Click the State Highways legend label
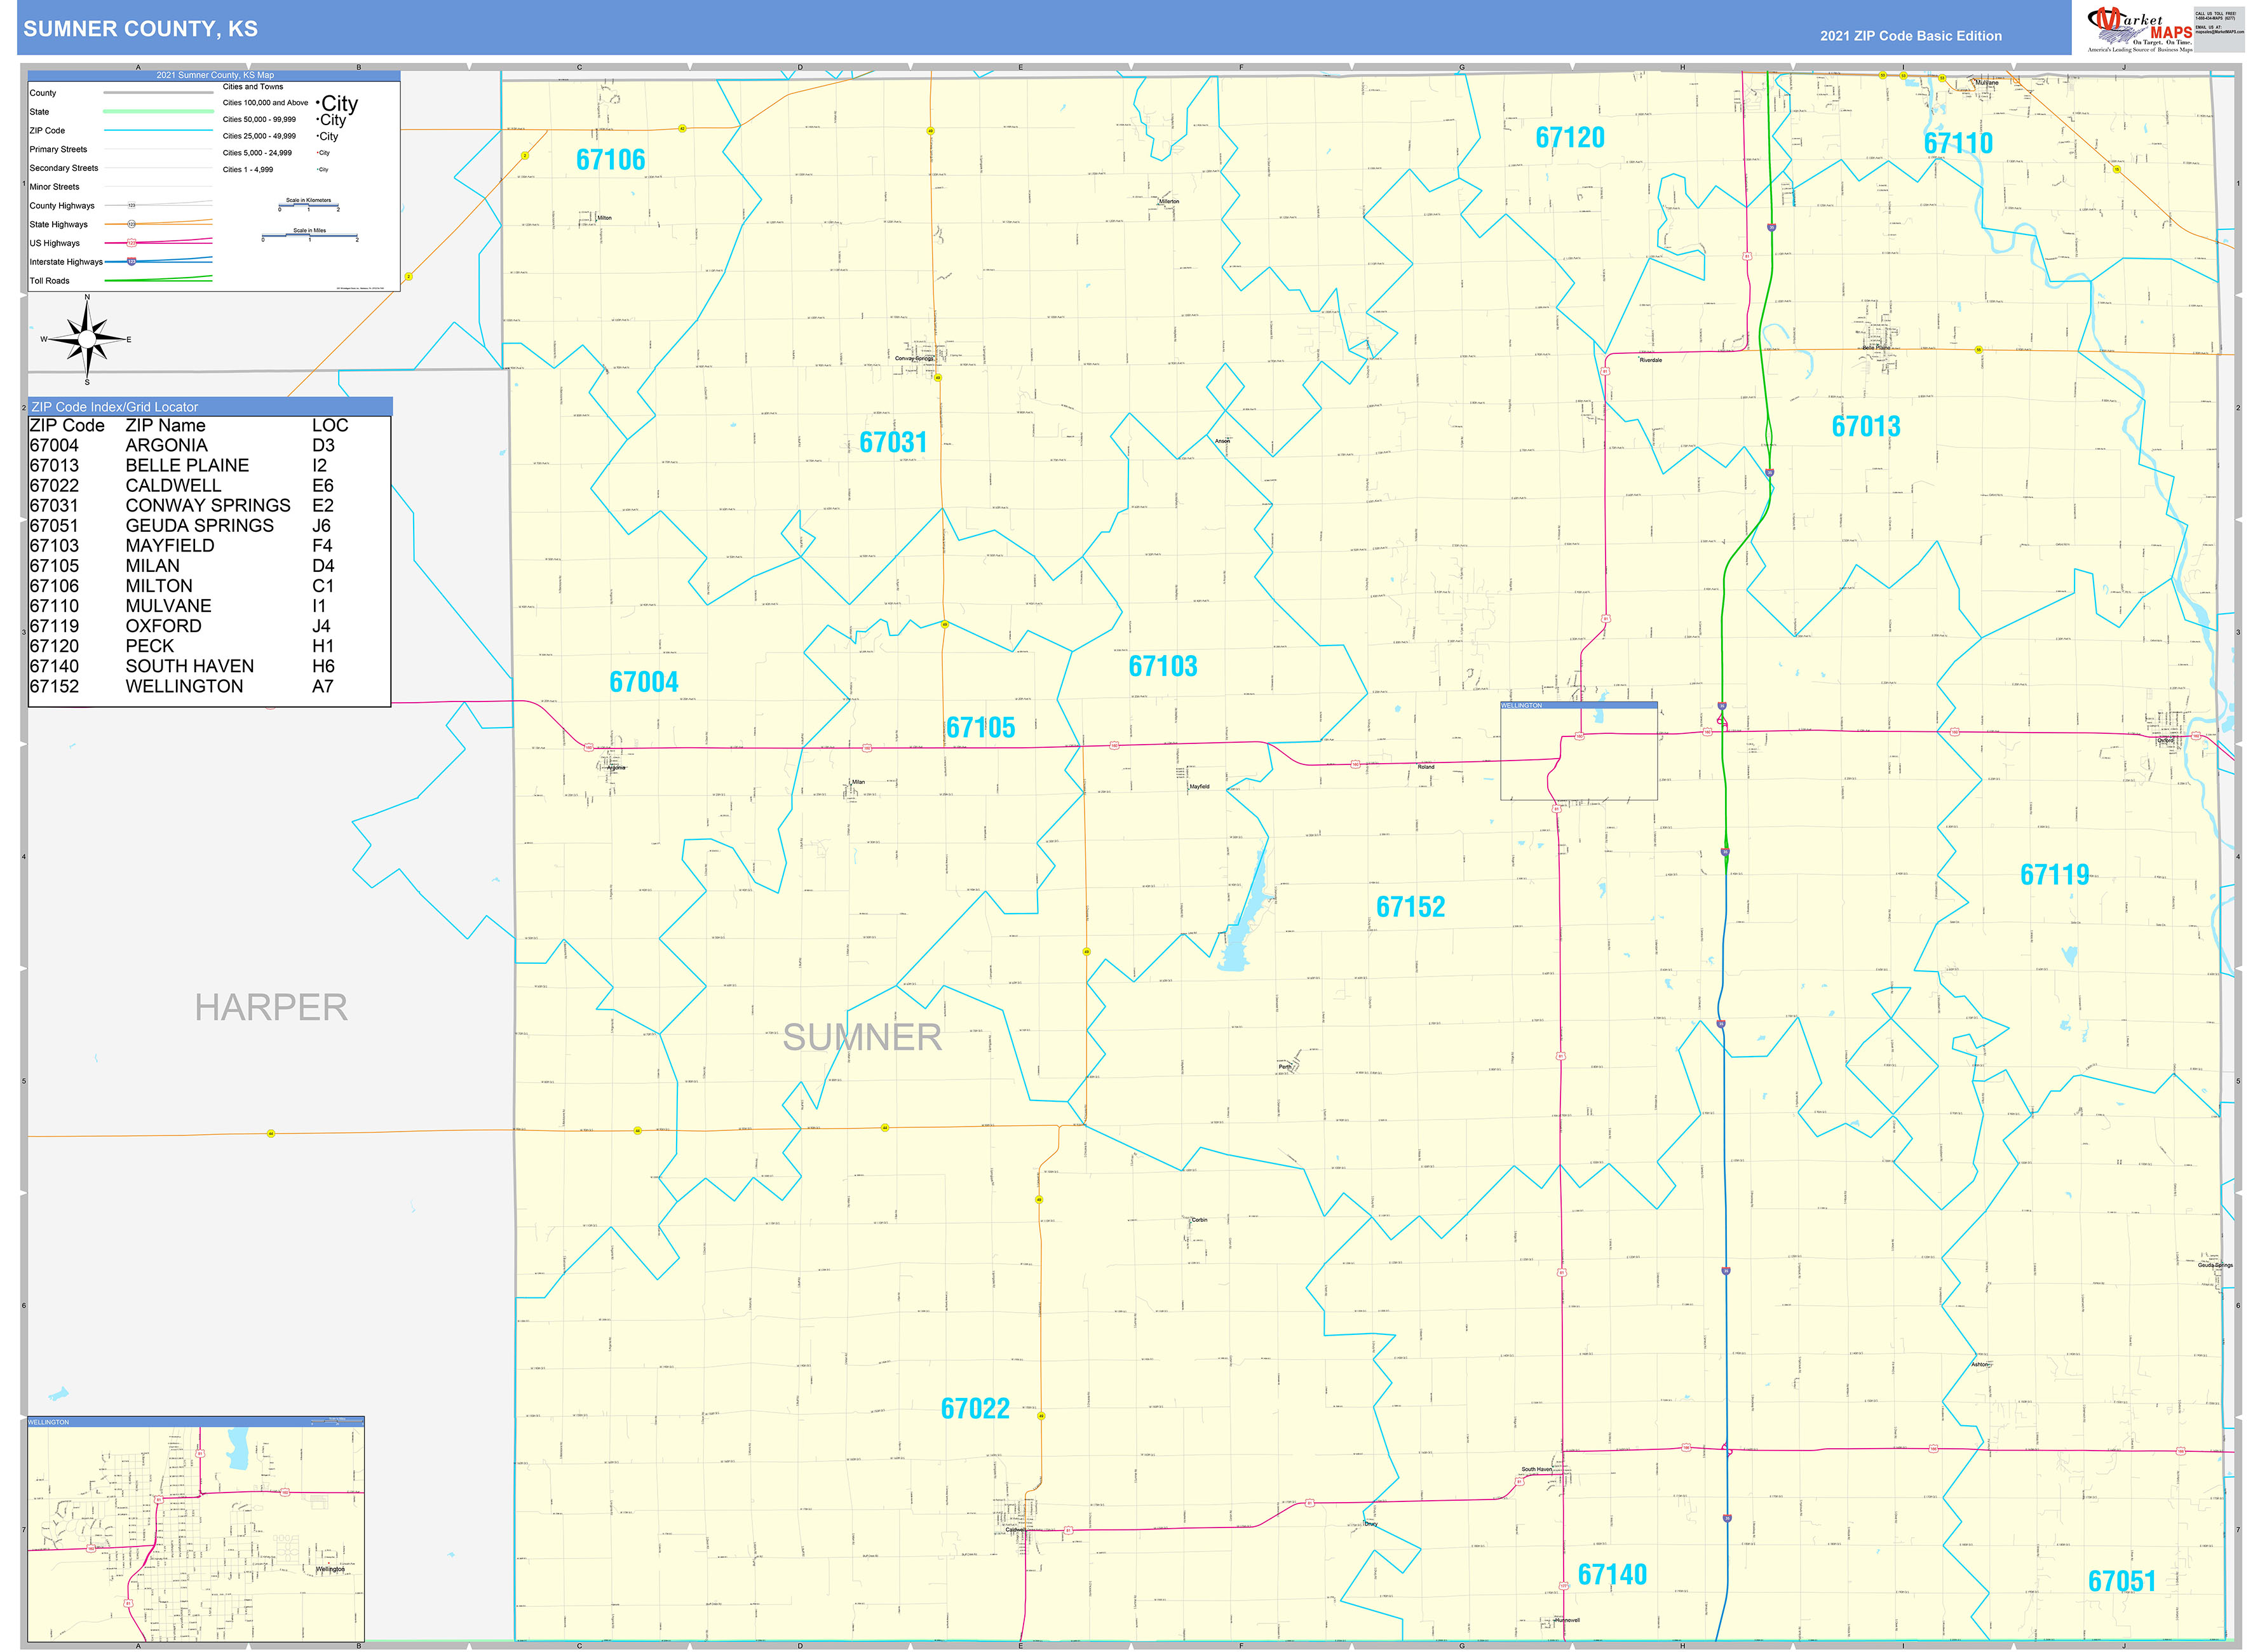The image size is (2253, 1652). point(58,224)
